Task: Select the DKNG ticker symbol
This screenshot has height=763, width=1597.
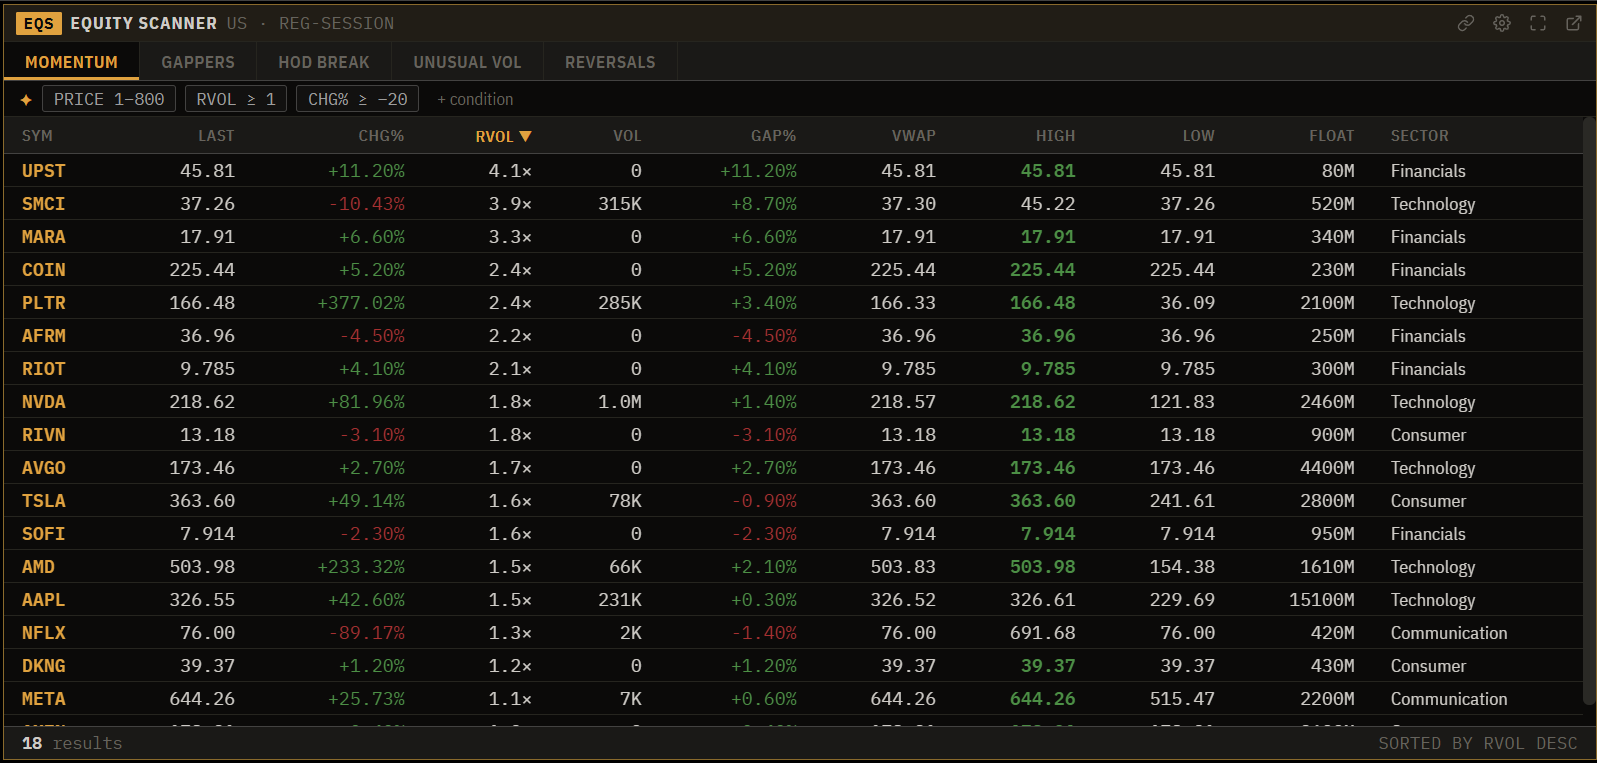Action: pyautogui.click(x=44, y=666)
